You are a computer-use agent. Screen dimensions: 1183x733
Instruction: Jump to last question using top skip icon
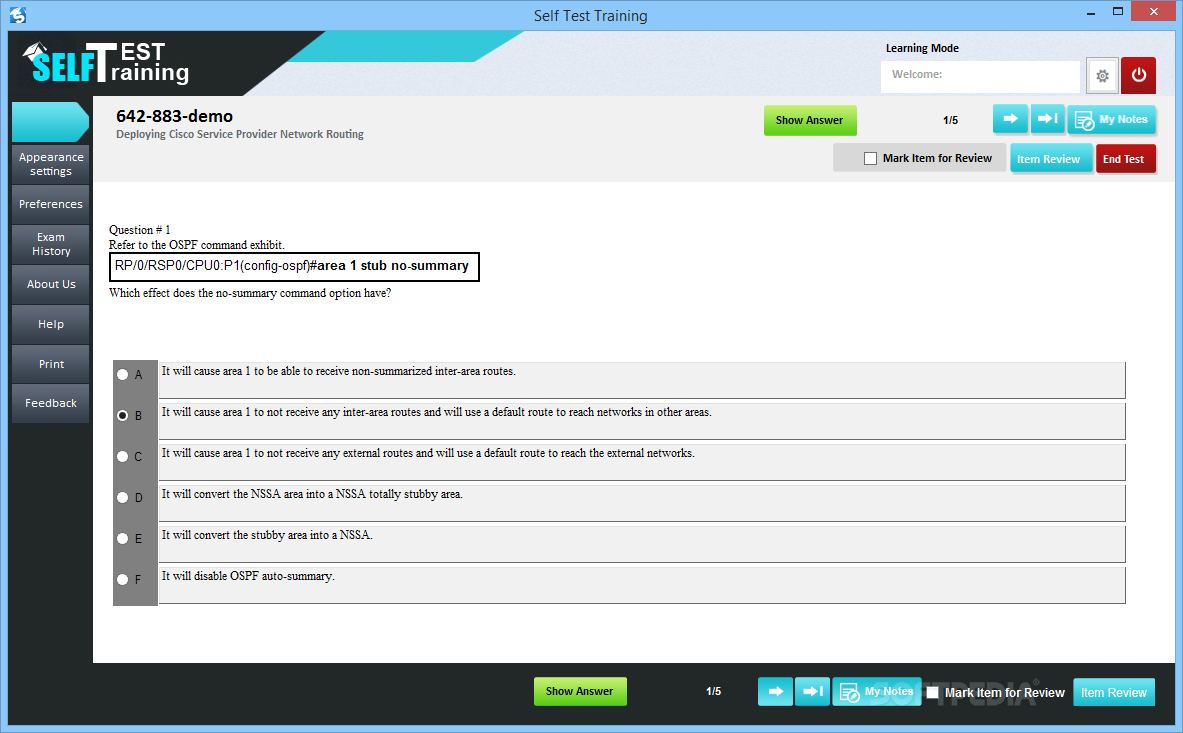1047,119
